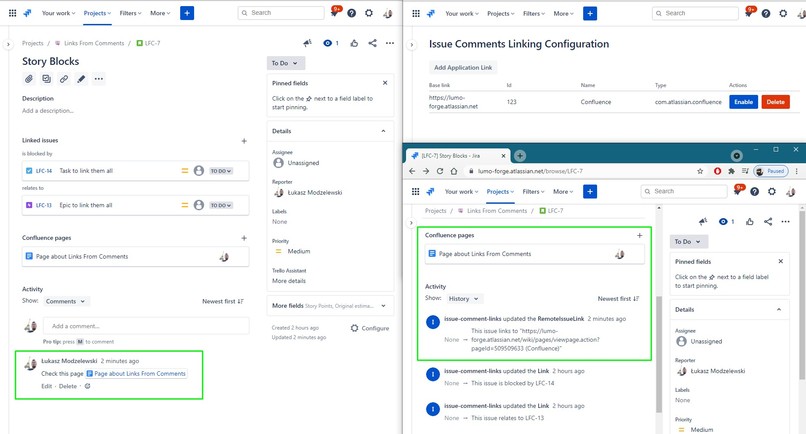Image resolution: width=806 pixels, height=434 pixels.
Task: Click home button in Chrome toolbar
Action: pos(454,171)
